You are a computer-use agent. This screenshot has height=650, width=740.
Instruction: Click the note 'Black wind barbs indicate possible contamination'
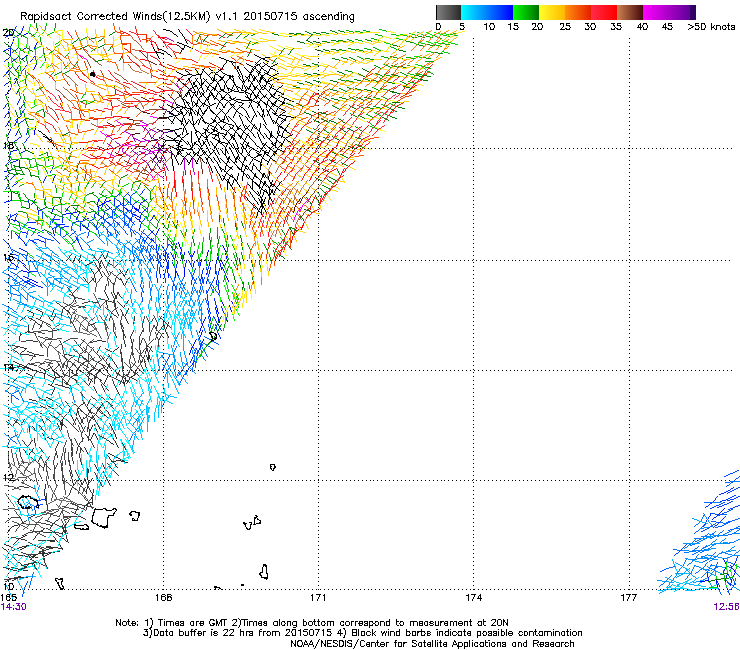pyautogui.click(x=467, y=633)
